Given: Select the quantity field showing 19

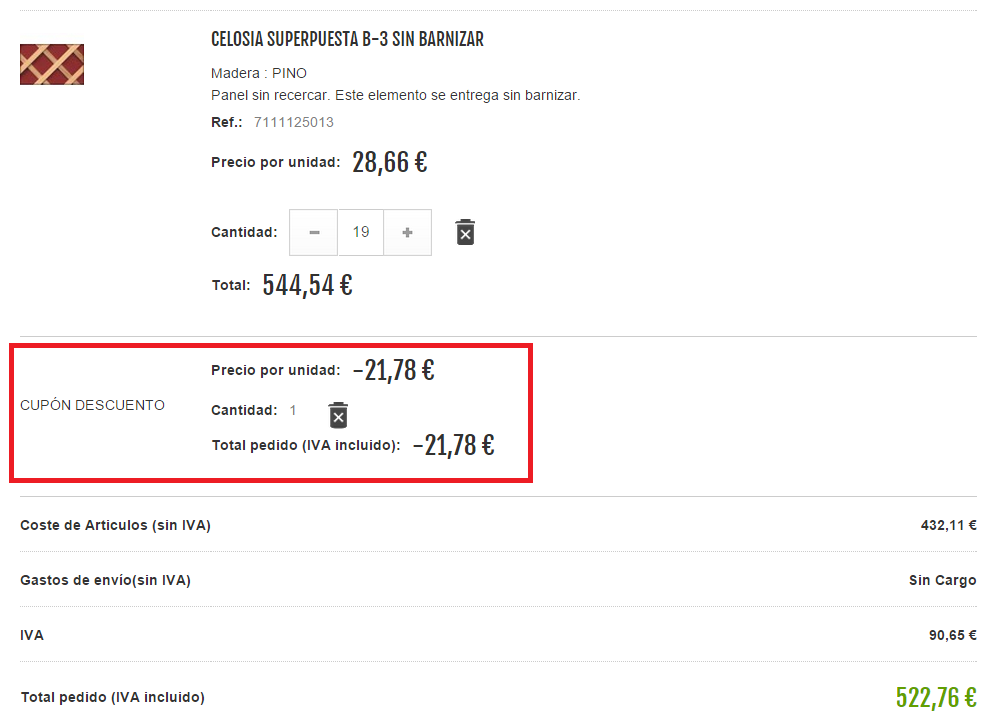Looking at the screenshot, I should click(361, 232).
